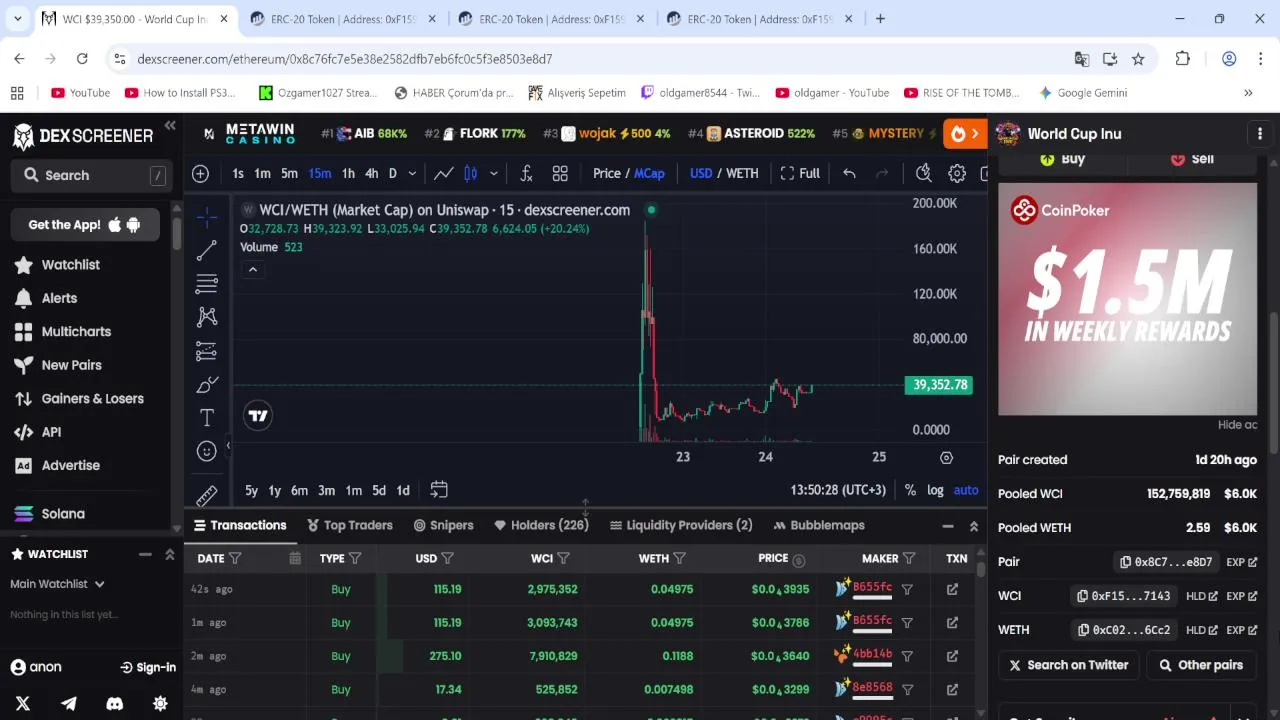Open the transaction link for 42s ago row
The image size is (1280, 720).
coord(952,589)
